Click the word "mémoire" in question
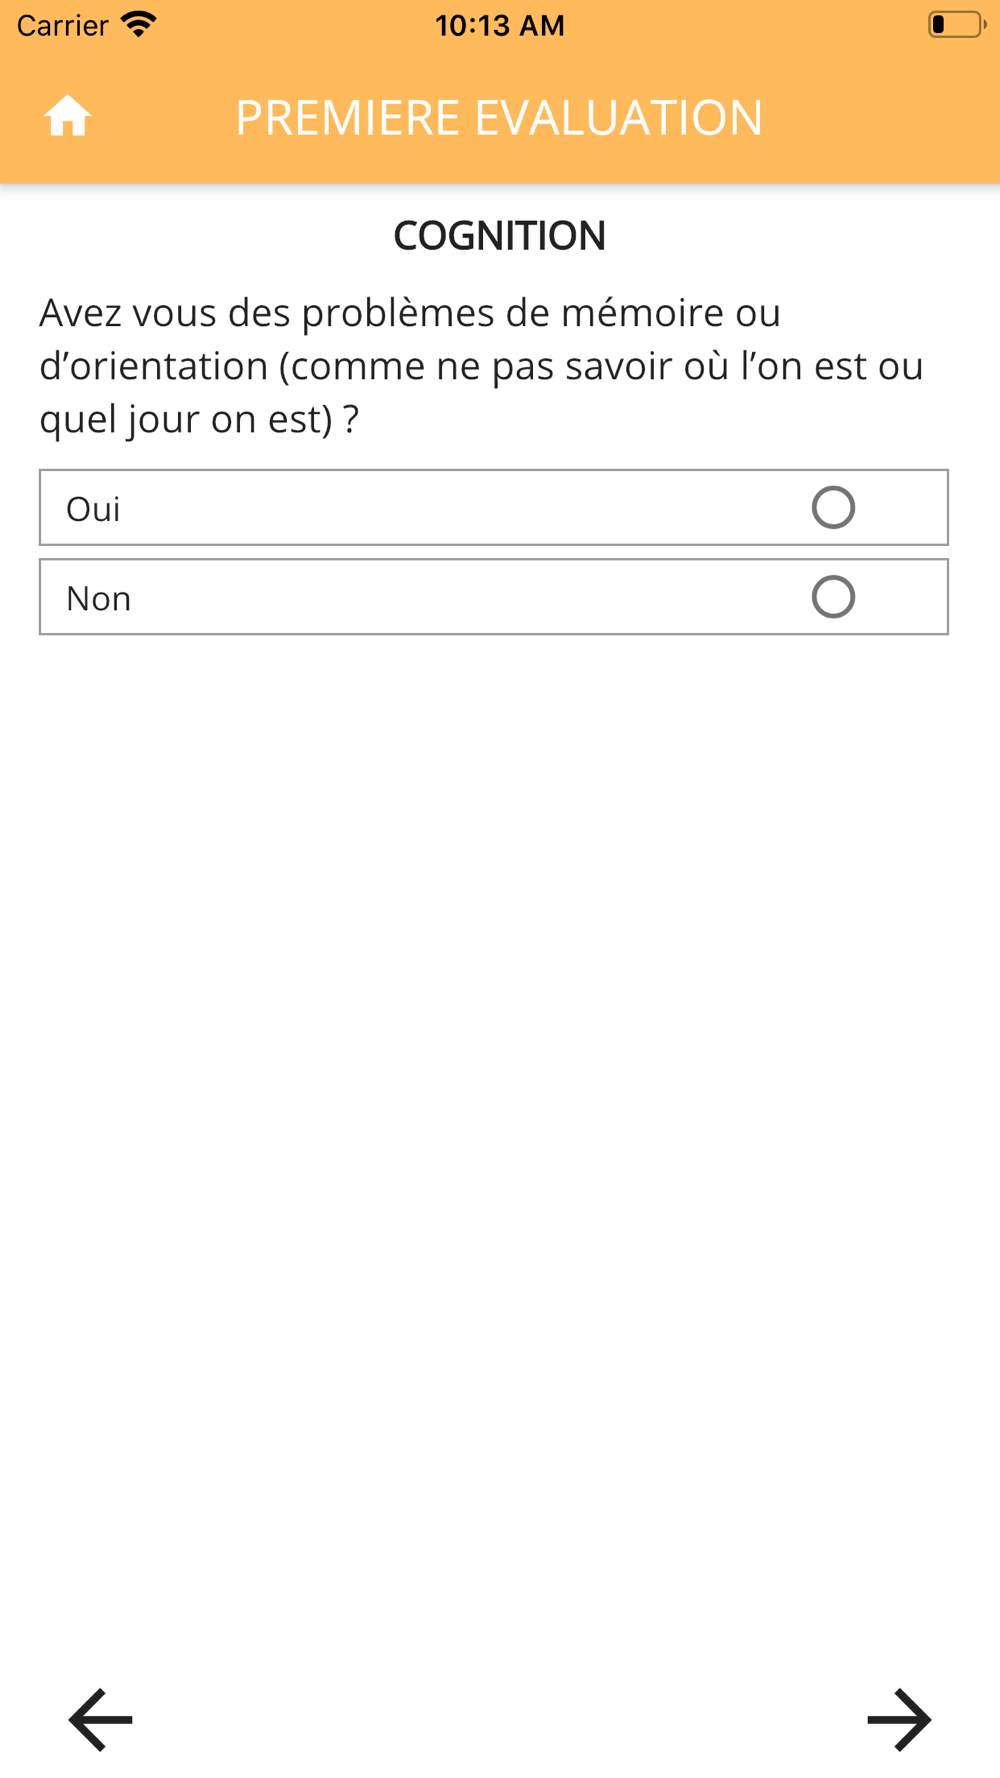 coord(642,313)
